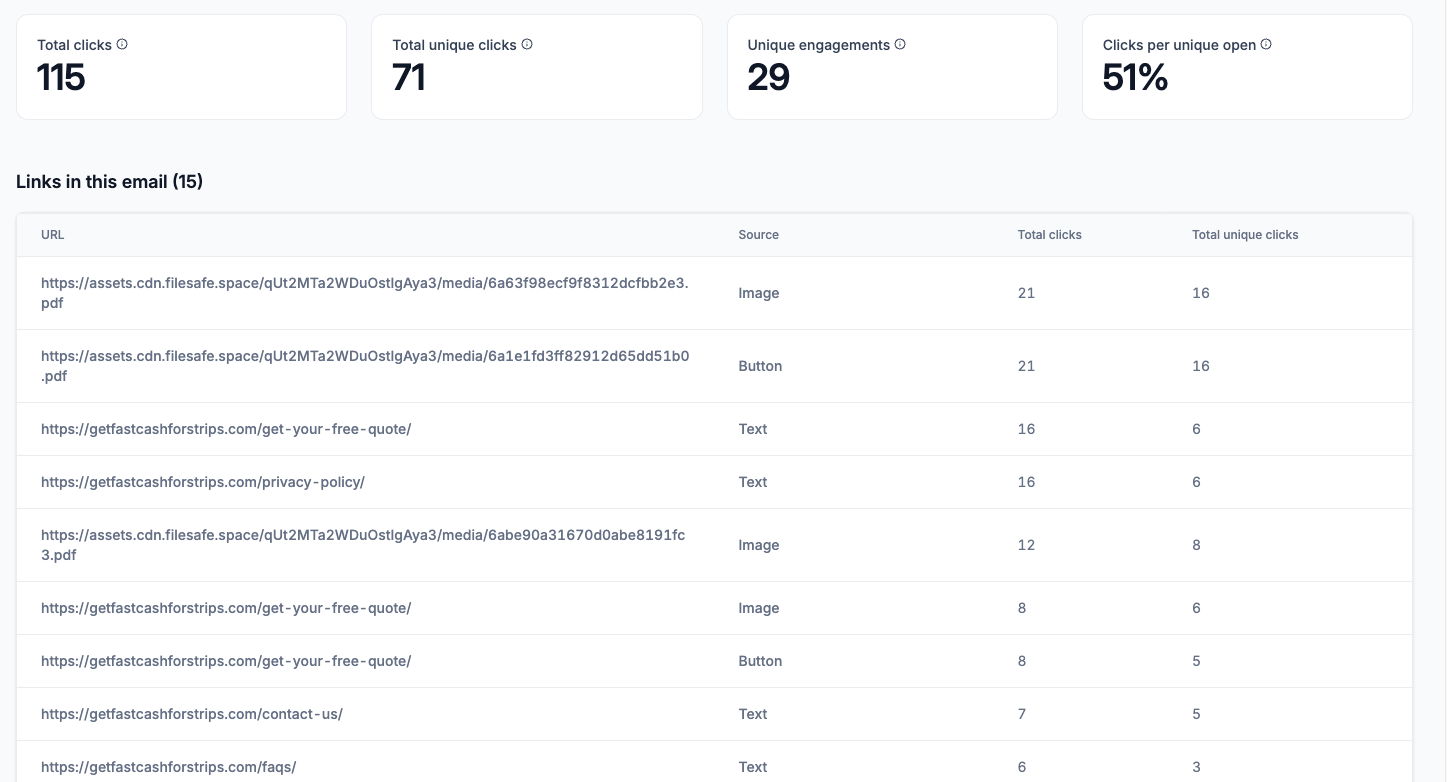Click total clicks 7 in contact-us row
1447x782 pixels.
[1022, 714]
